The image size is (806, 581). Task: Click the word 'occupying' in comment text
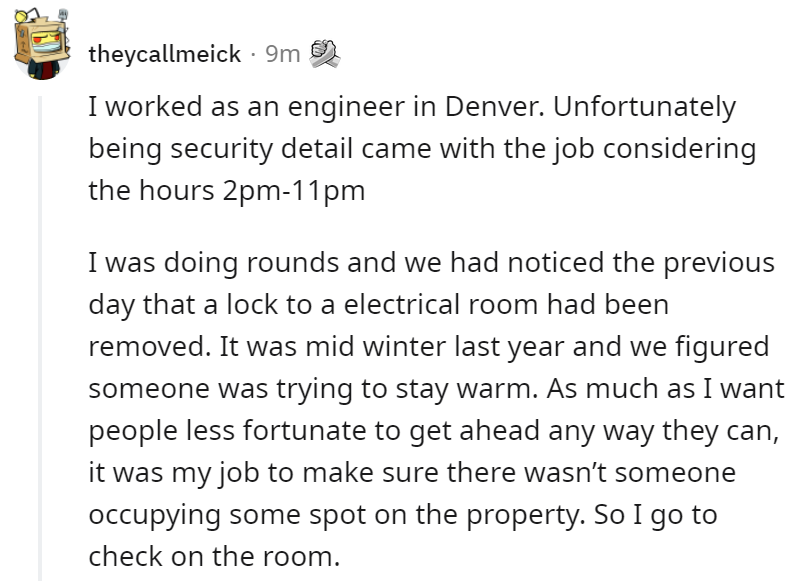pyautogui.click(x=155, y=515)
